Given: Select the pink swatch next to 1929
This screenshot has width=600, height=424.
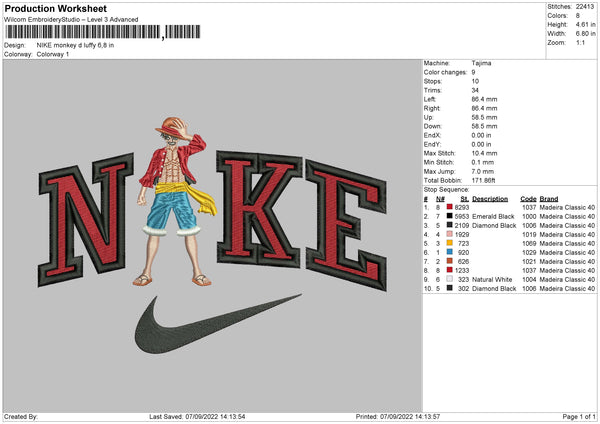Looking at the screenshot, I should [450, 234].
